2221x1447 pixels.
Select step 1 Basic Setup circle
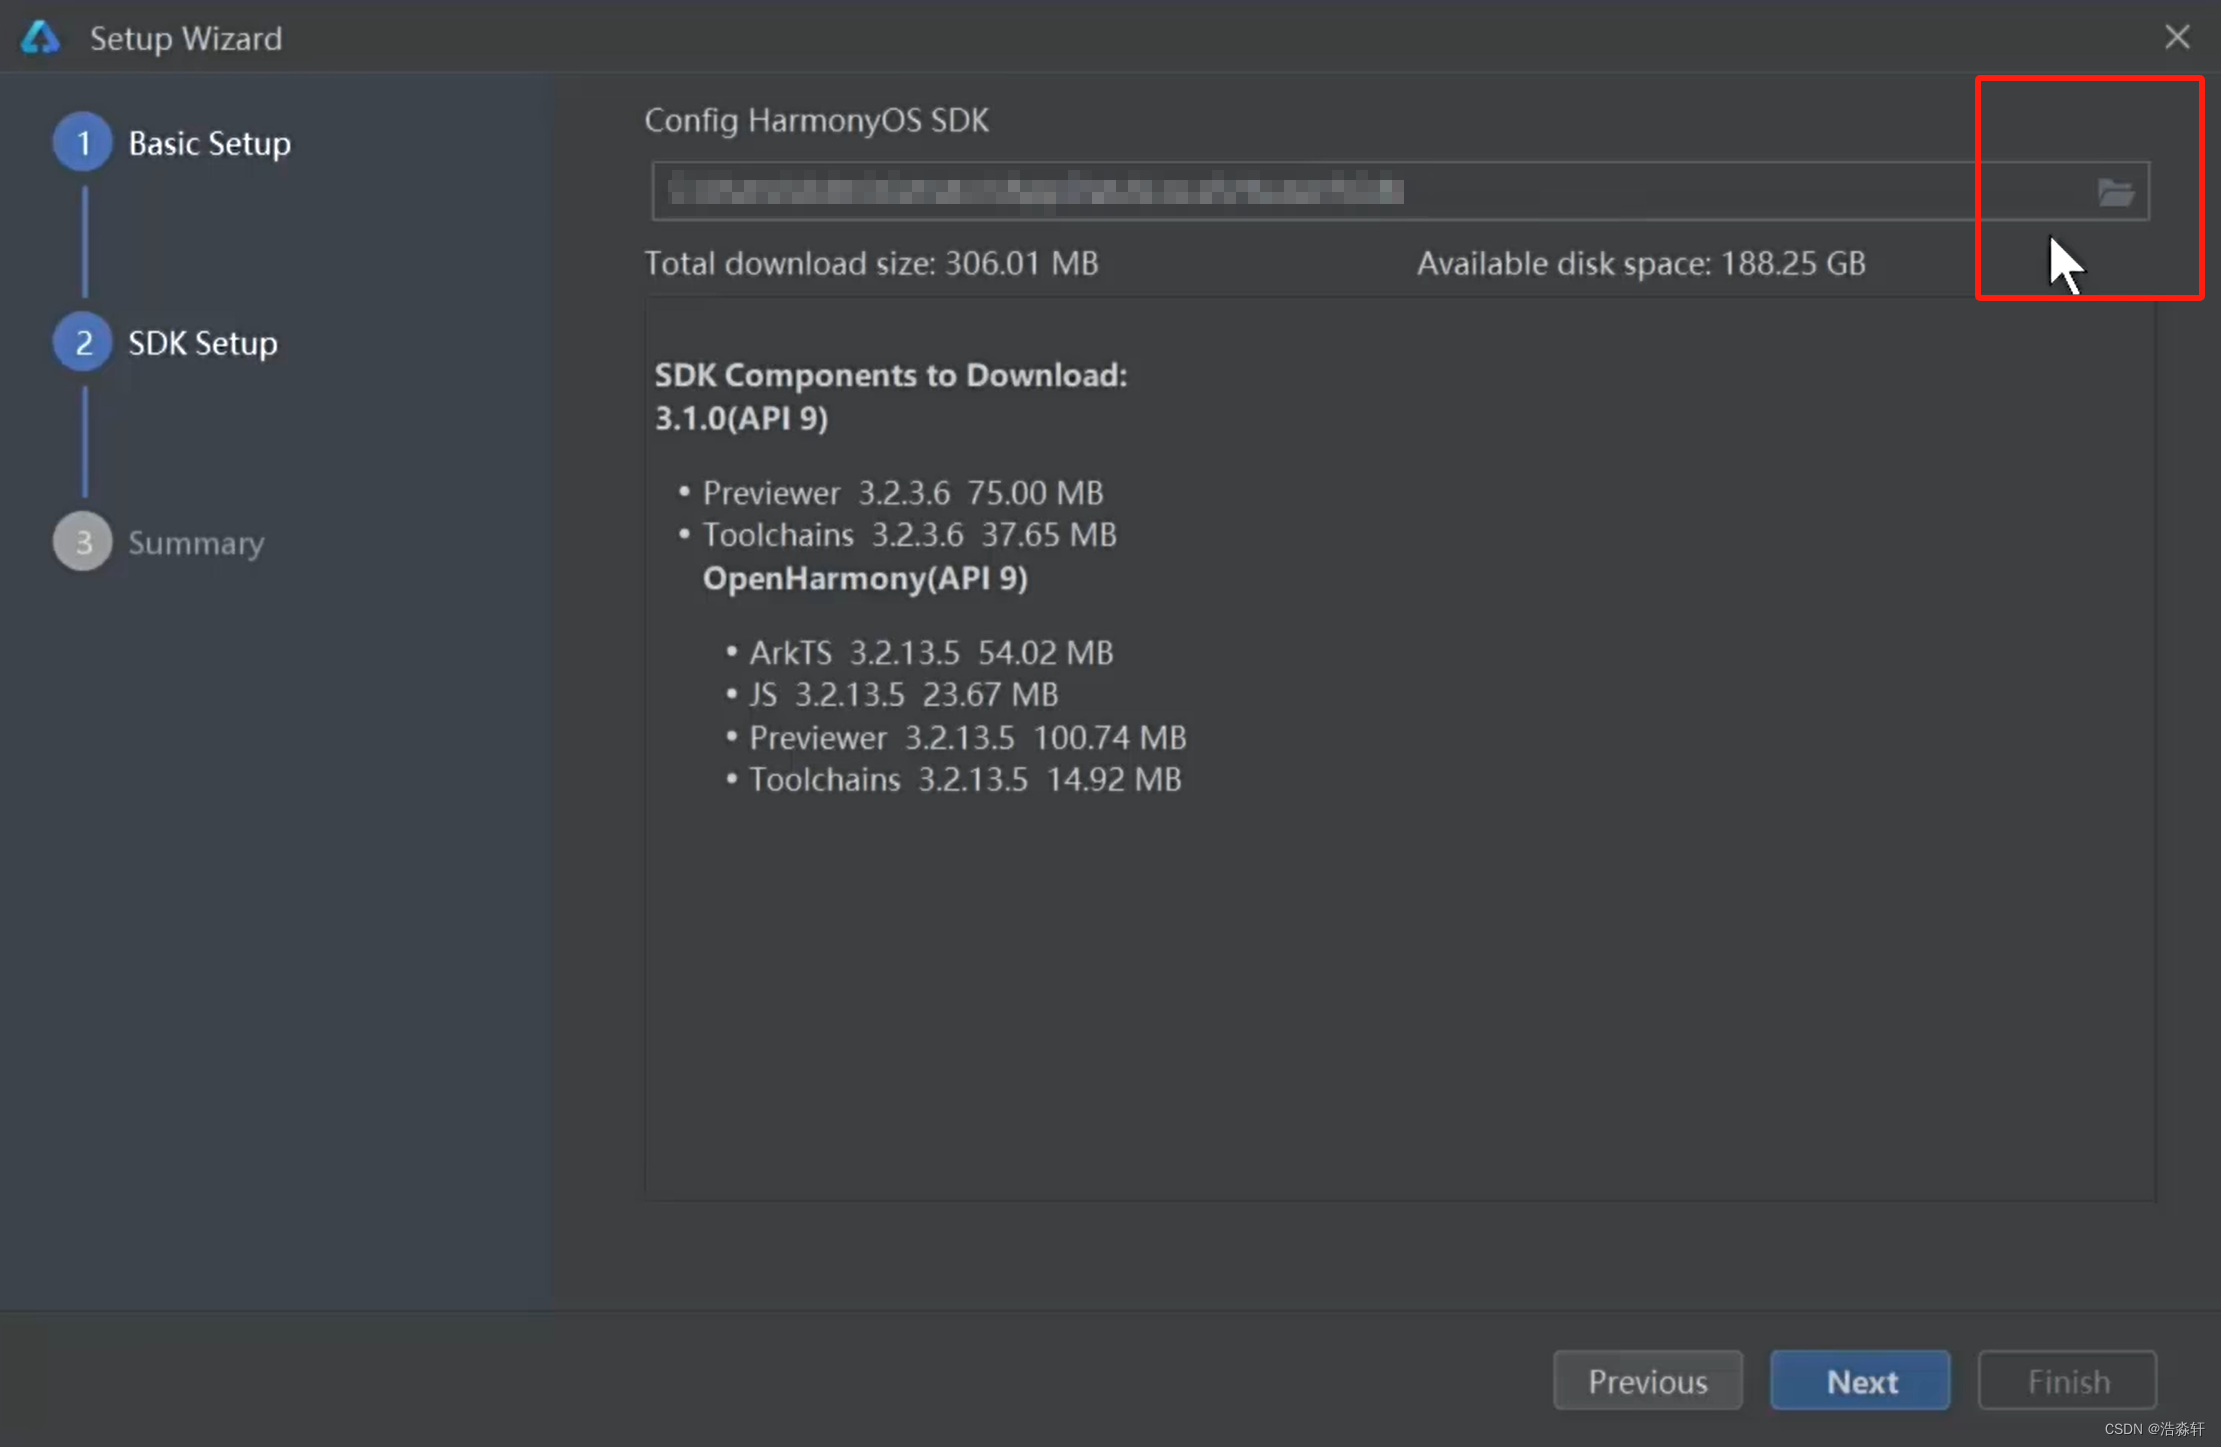[83, 142]
